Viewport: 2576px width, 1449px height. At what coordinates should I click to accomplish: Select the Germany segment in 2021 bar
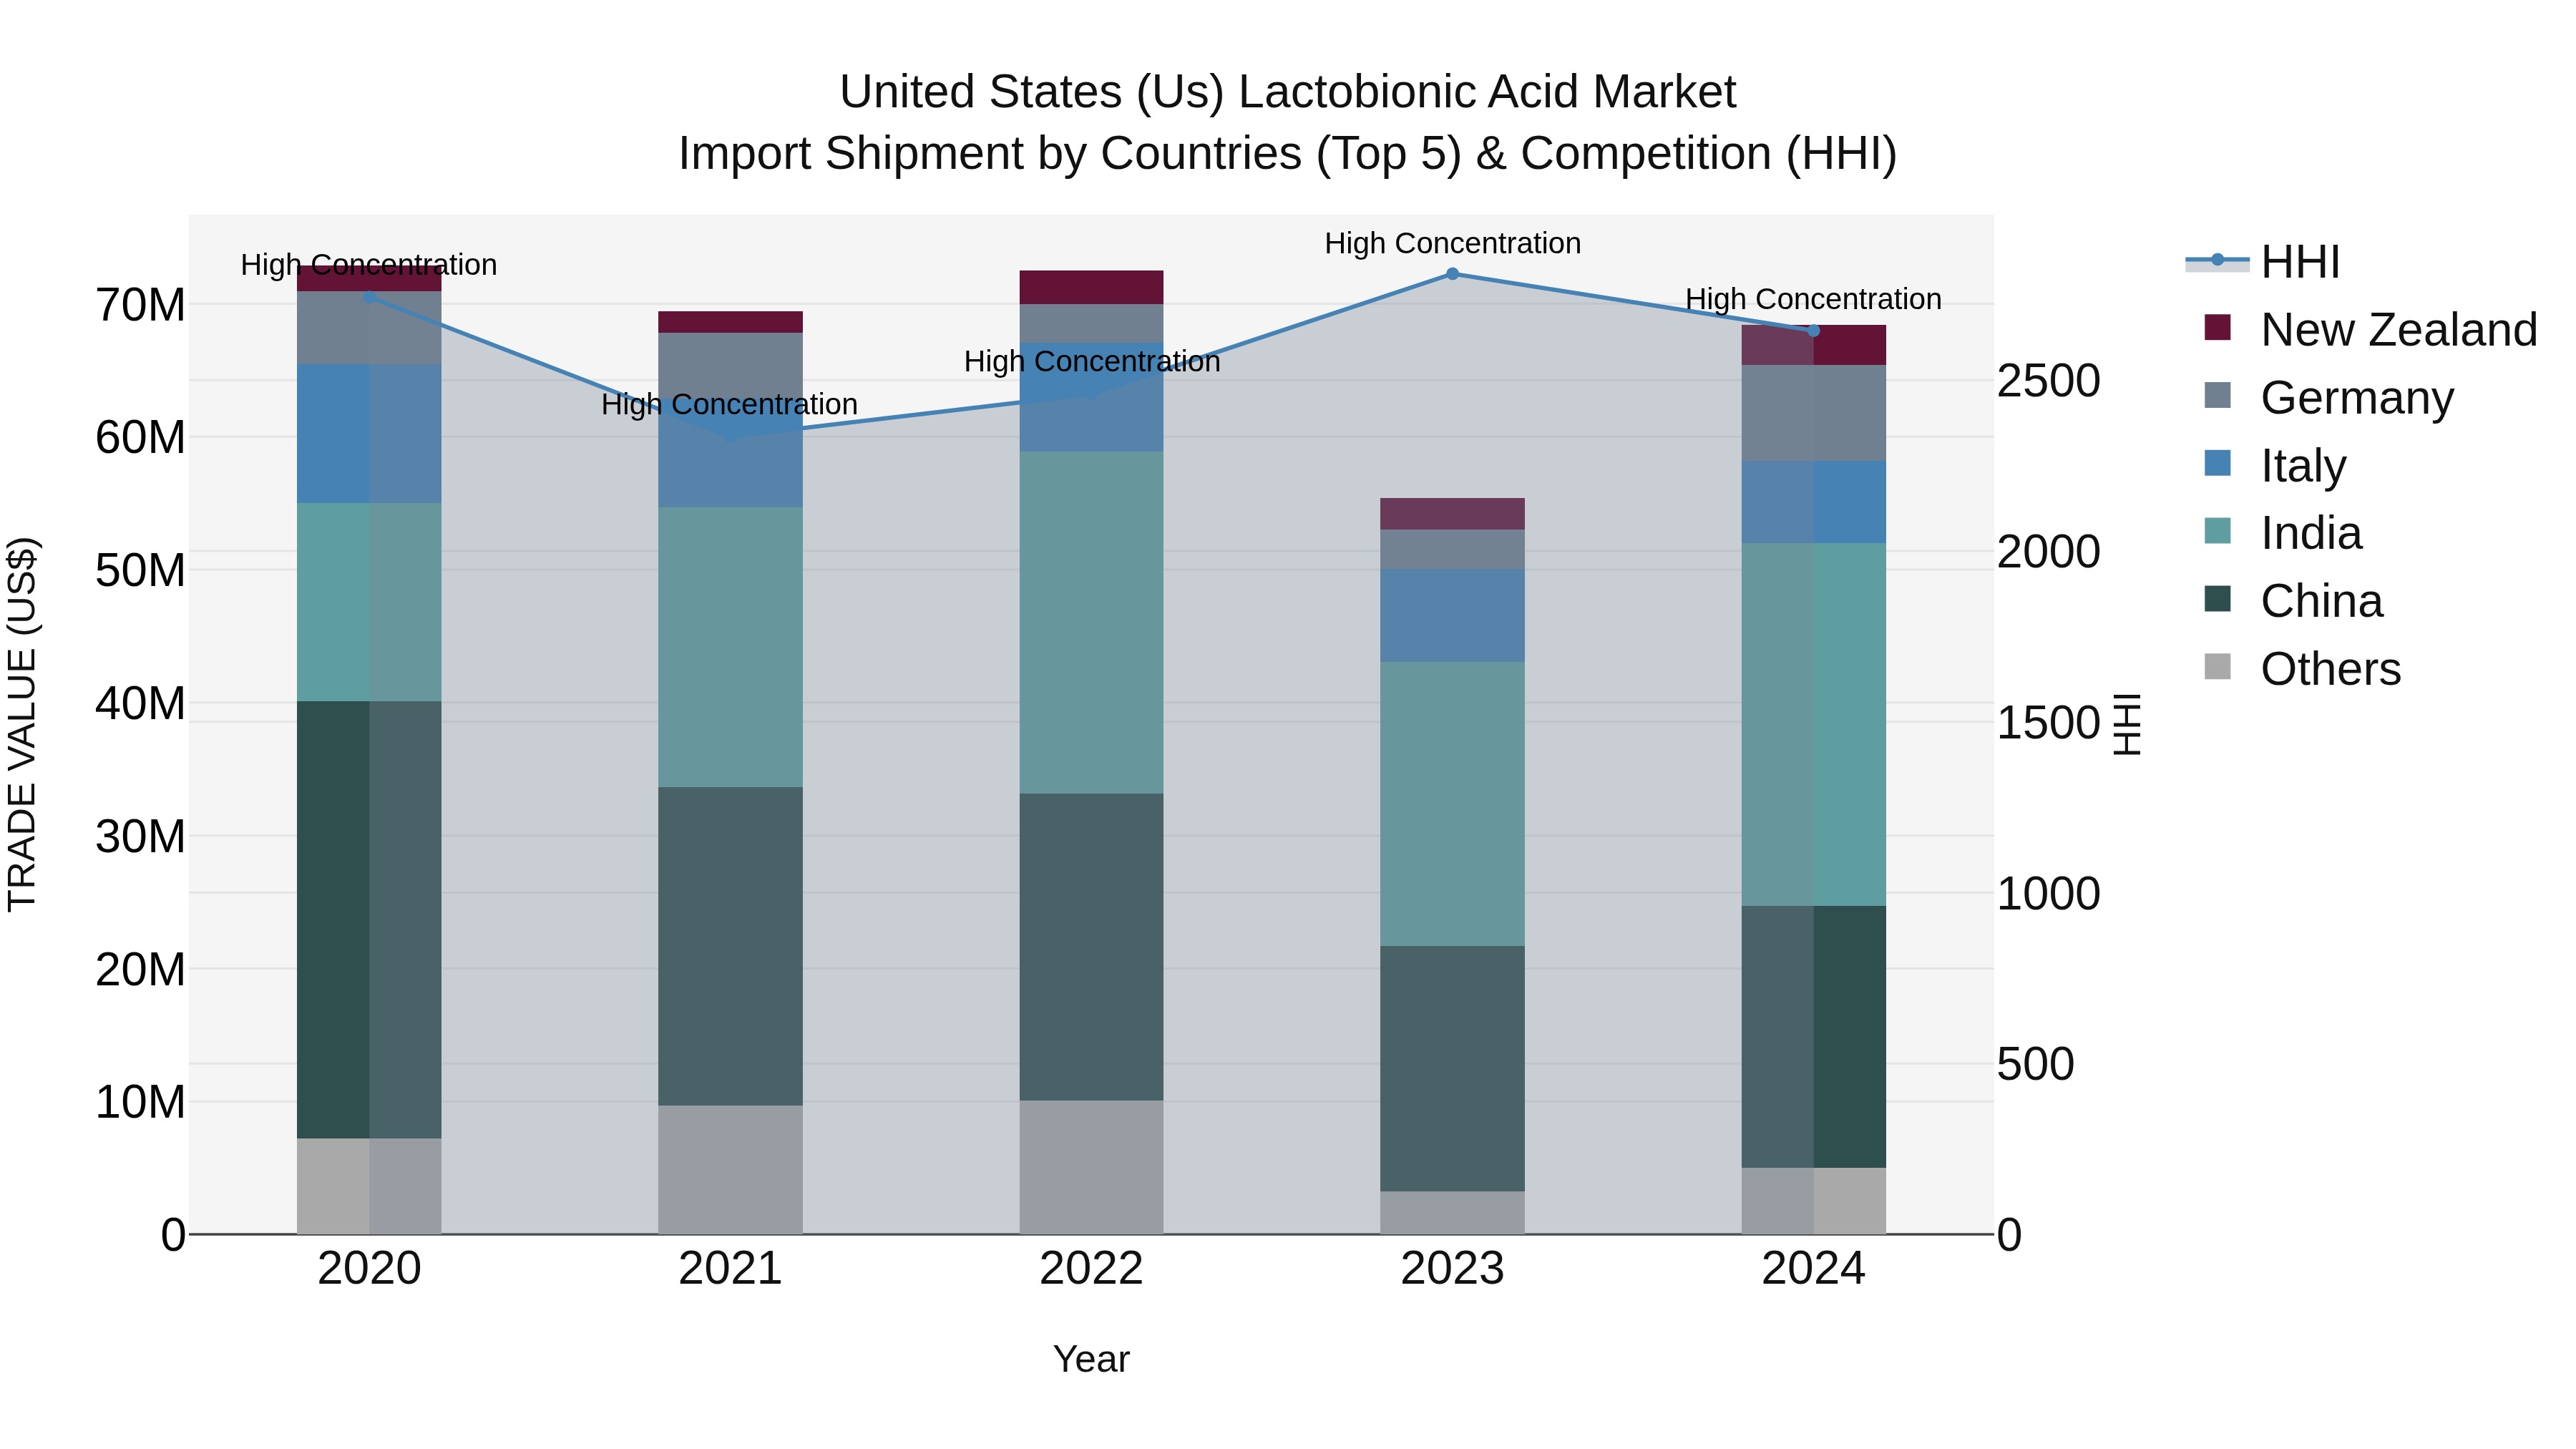(x=730, y=364)
